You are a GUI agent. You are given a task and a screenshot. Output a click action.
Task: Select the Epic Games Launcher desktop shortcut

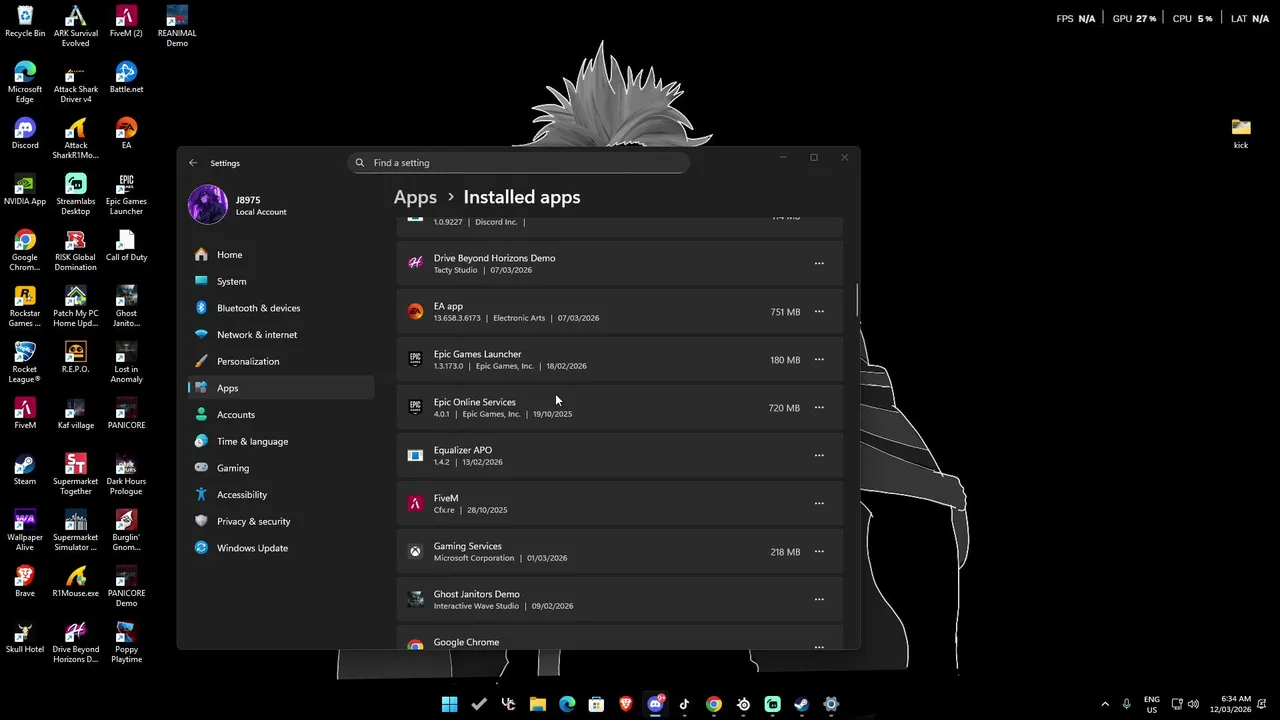[126, 194]
